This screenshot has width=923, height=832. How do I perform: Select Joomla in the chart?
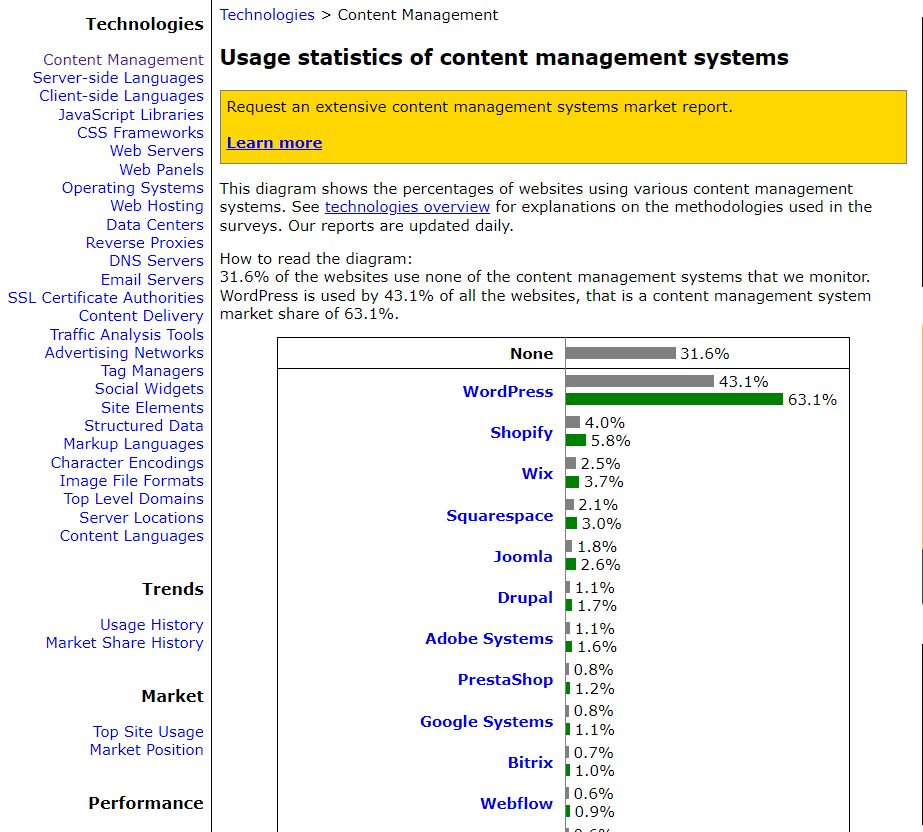pos(523,557)
